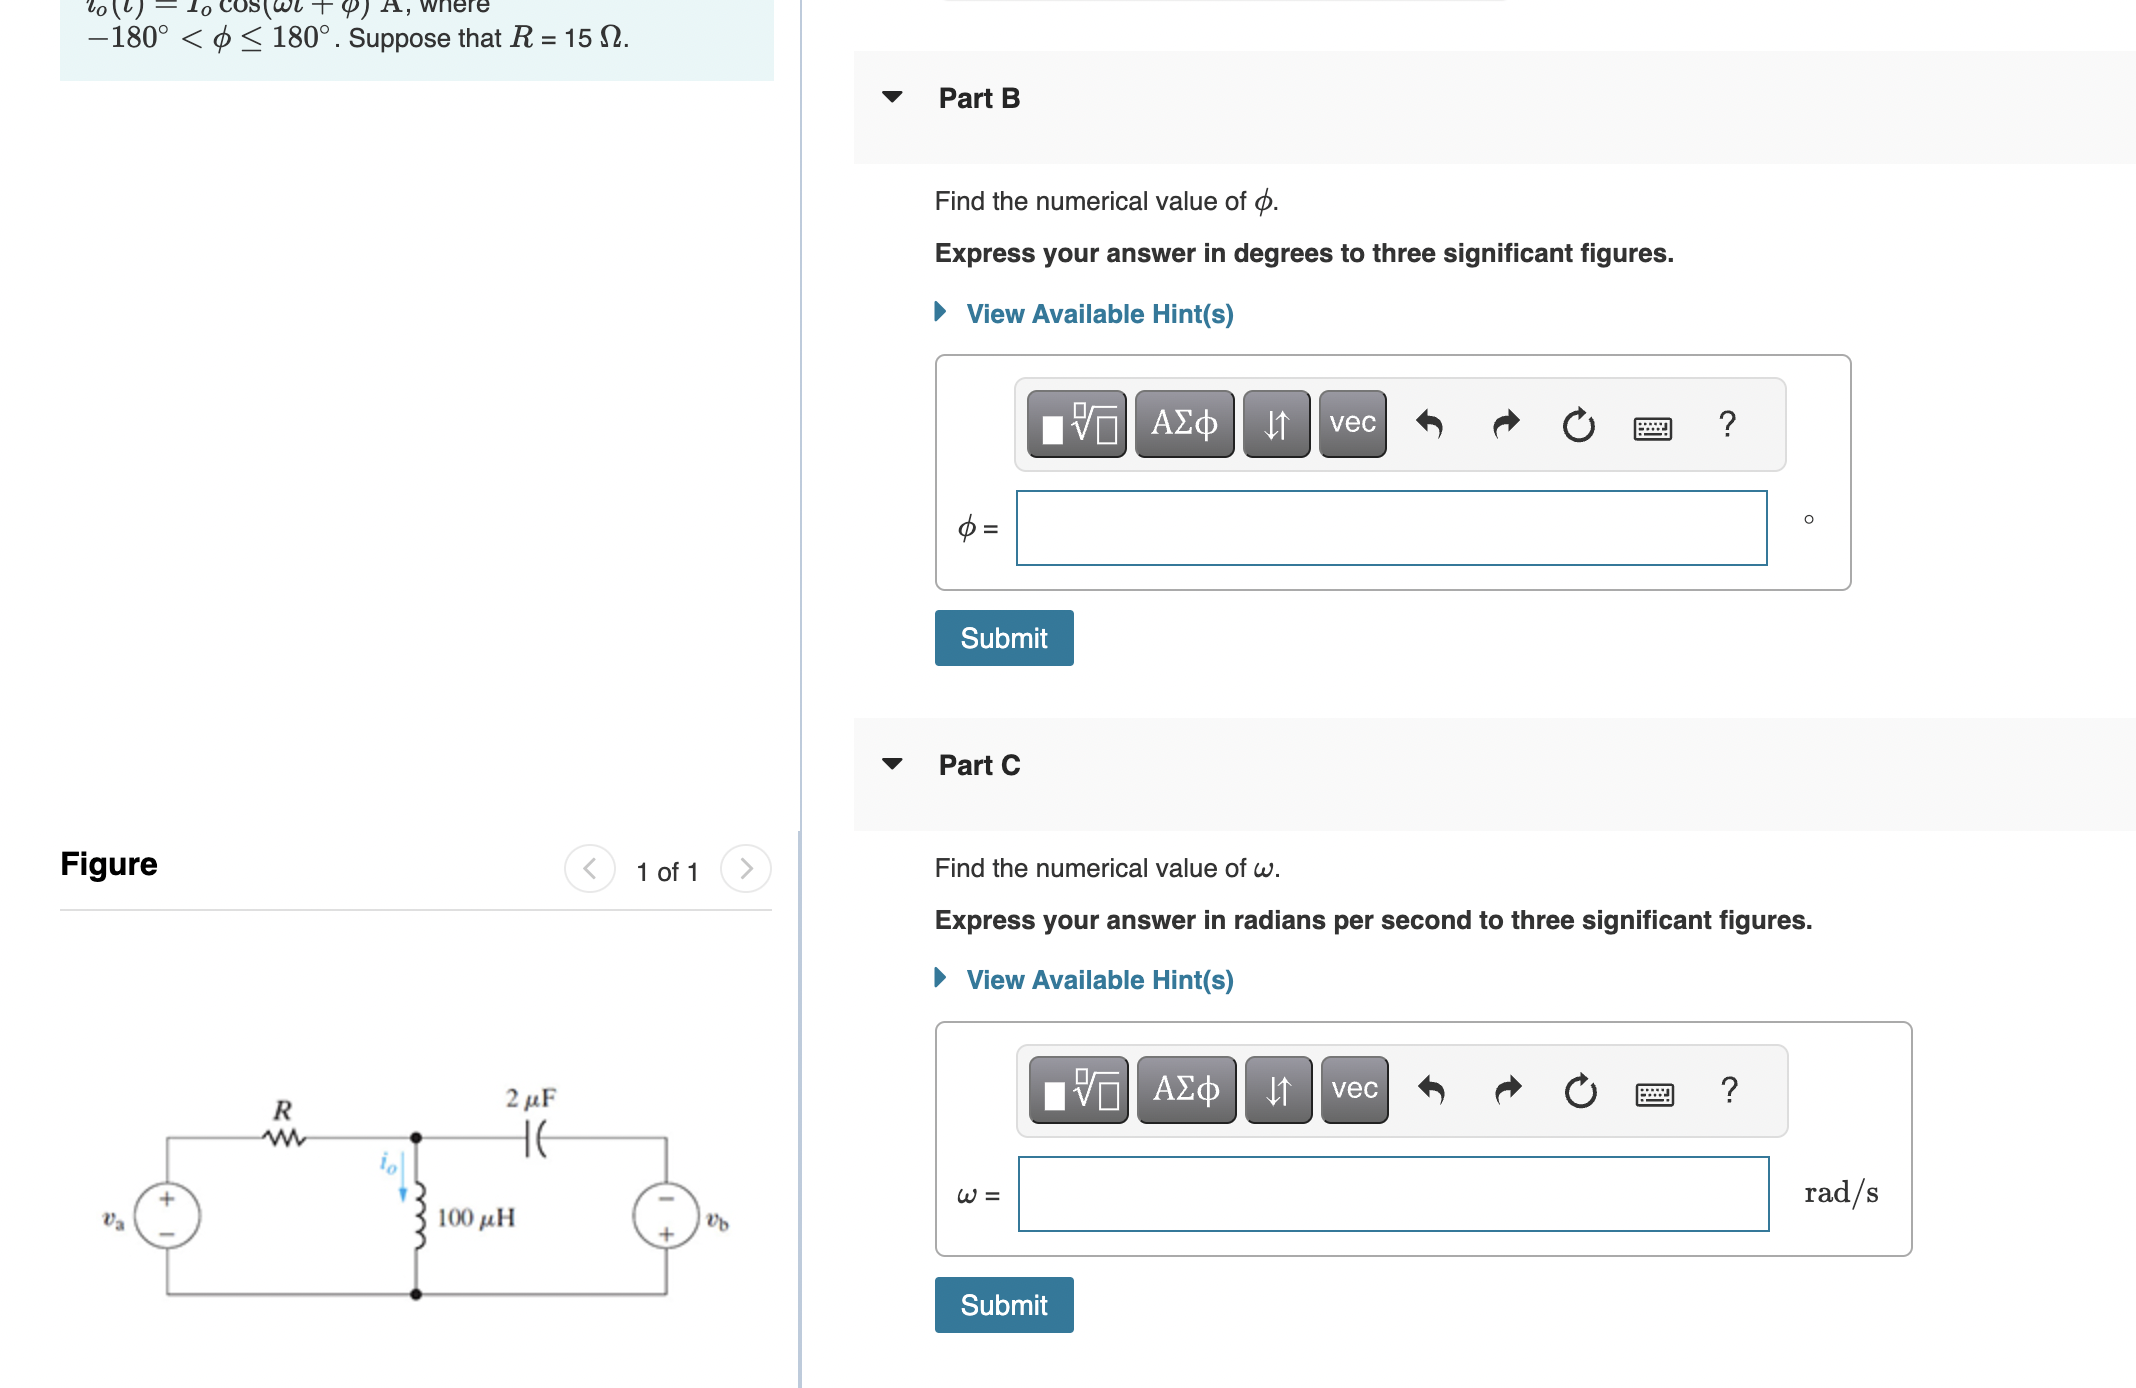This screenshot has height=1388, width=2136.
Task: Undo the last edit in Part B editor
Action: pyautogui.click(x=1429, y=423)
